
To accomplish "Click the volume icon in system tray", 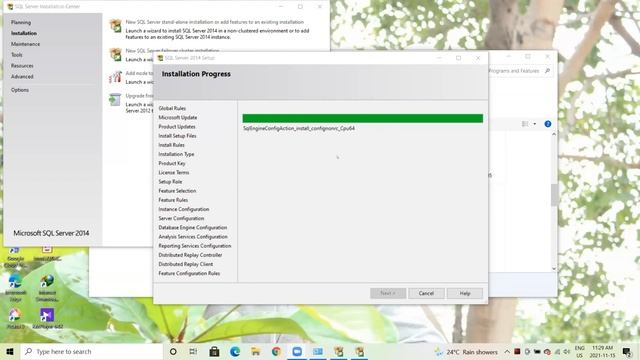I will pyautogui.click(x=567, y=352).
